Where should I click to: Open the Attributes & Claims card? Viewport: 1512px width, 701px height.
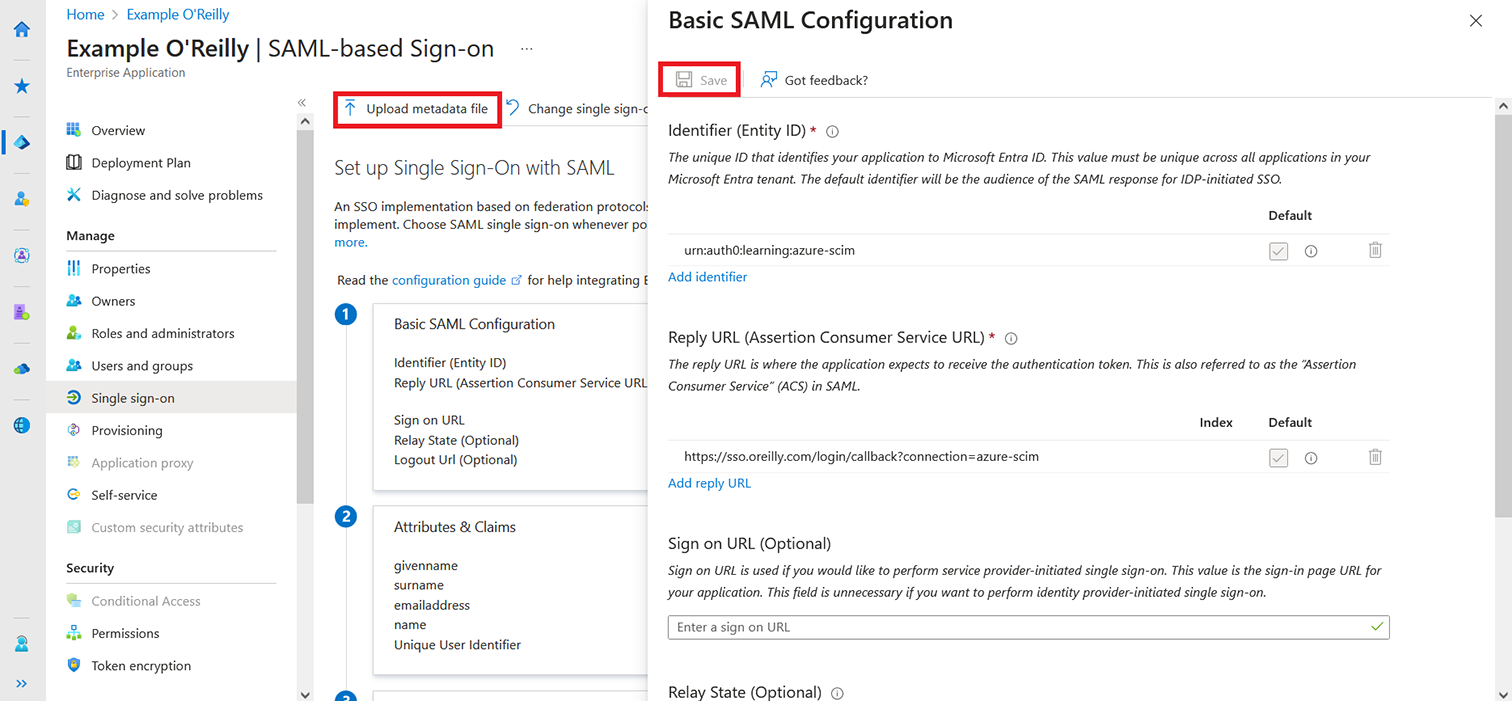point(510,590)
